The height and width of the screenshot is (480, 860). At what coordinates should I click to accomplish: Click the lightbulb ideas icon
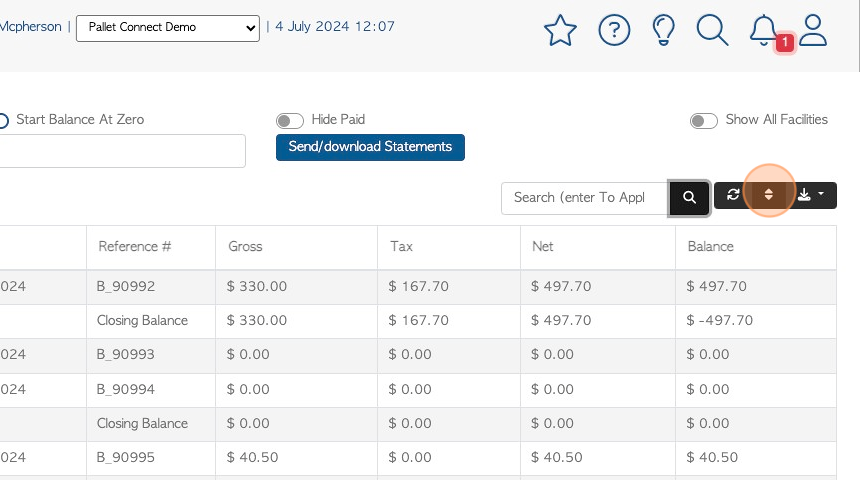click(x=663, y=30)
